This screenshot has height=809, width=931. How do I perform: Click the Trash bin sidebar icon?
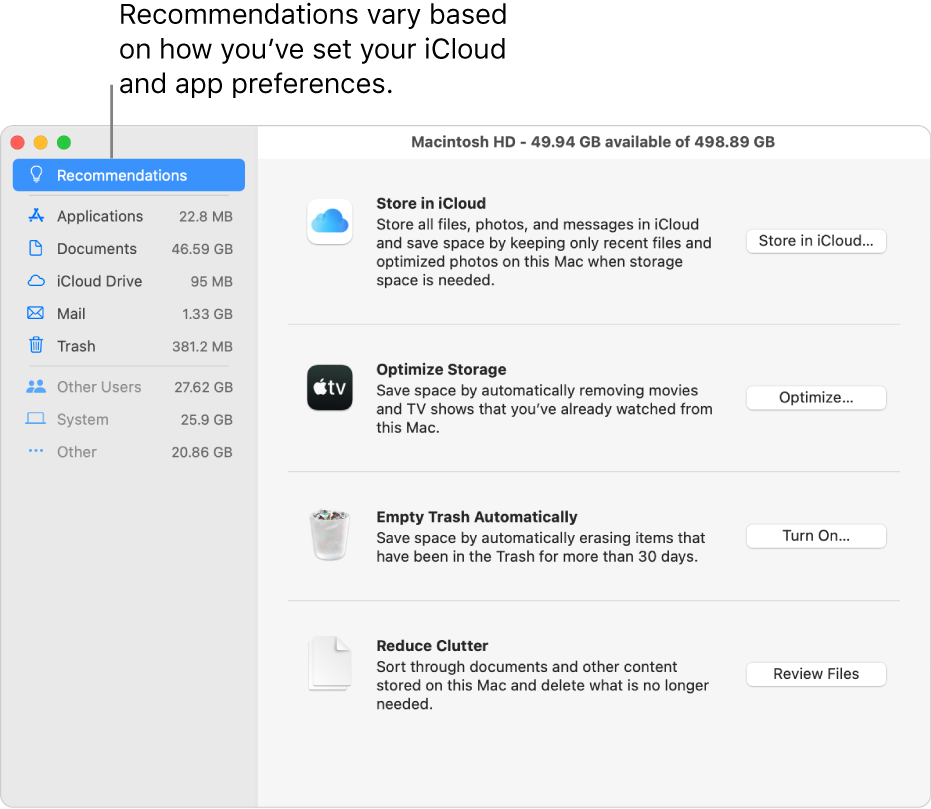coord(36,345)
